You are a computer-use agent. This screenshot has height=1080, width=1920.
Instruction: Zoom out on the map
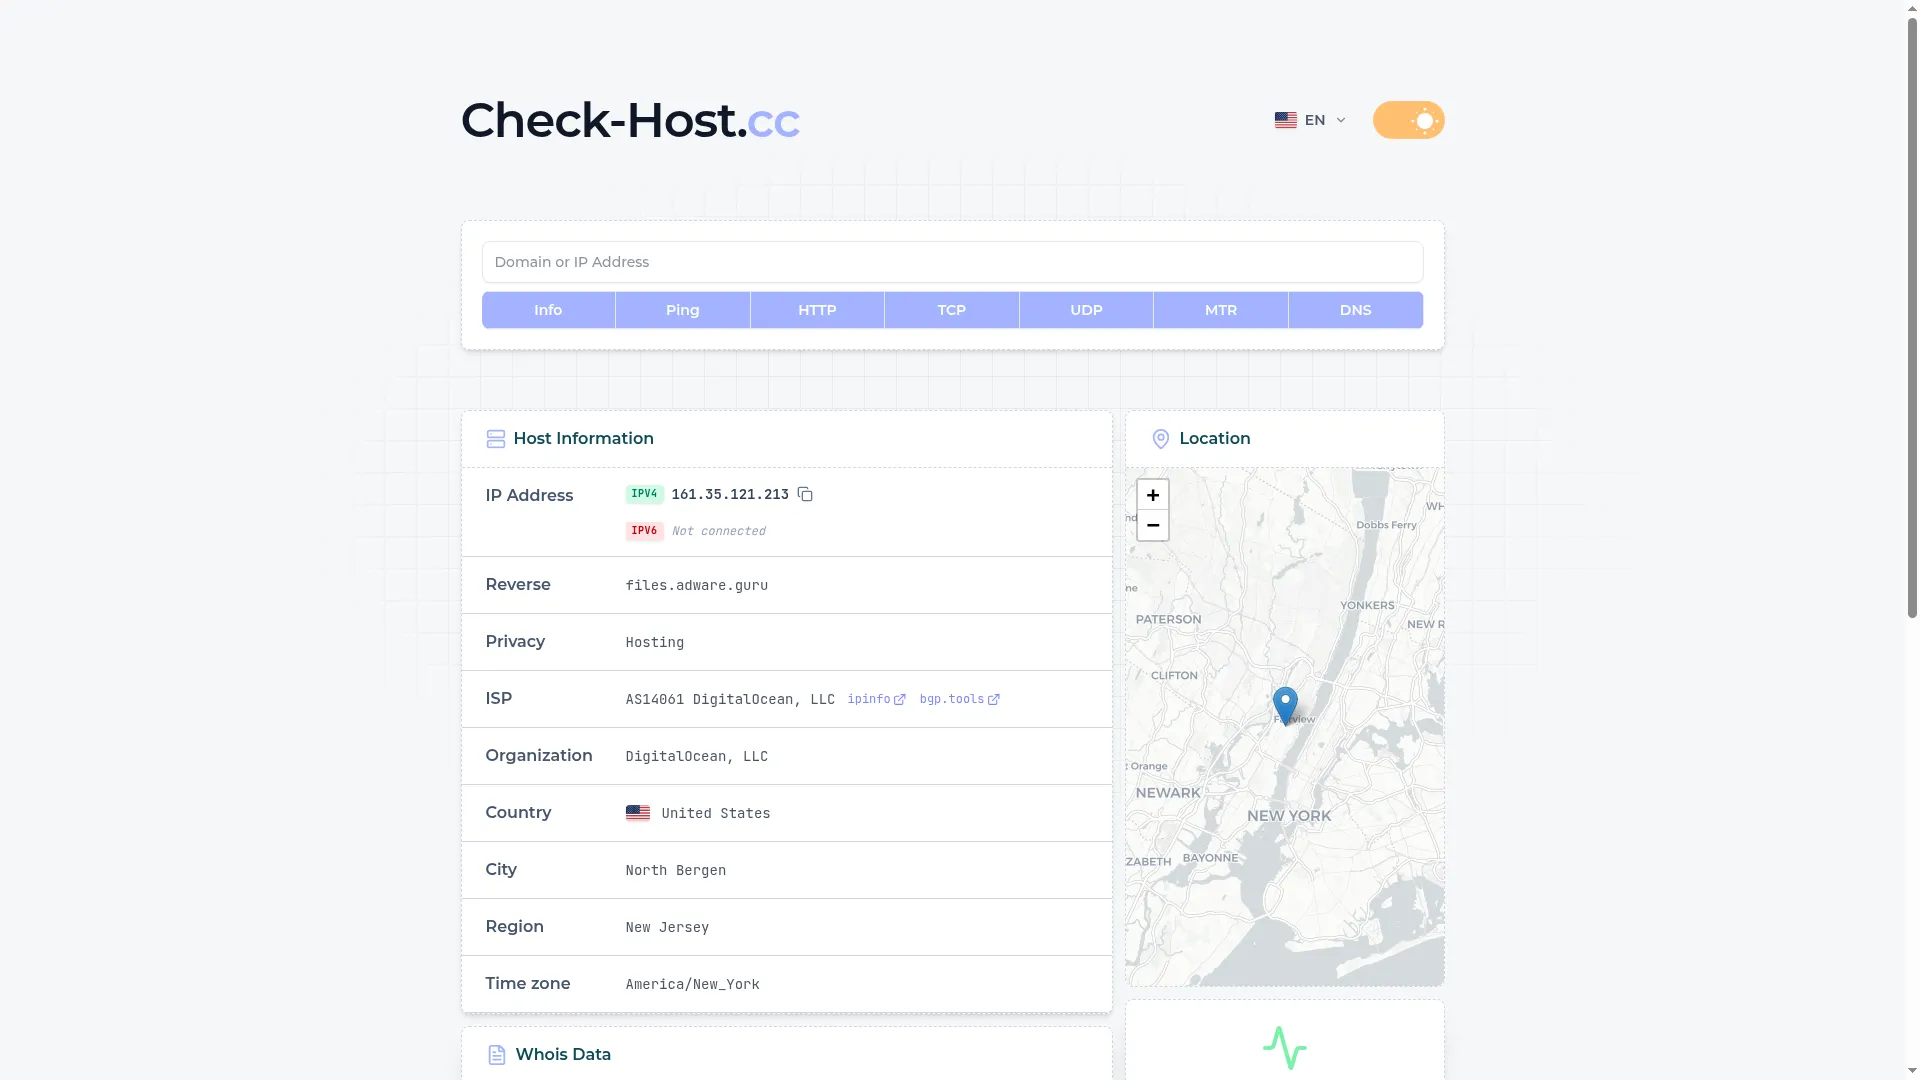tap(1153, 525)
